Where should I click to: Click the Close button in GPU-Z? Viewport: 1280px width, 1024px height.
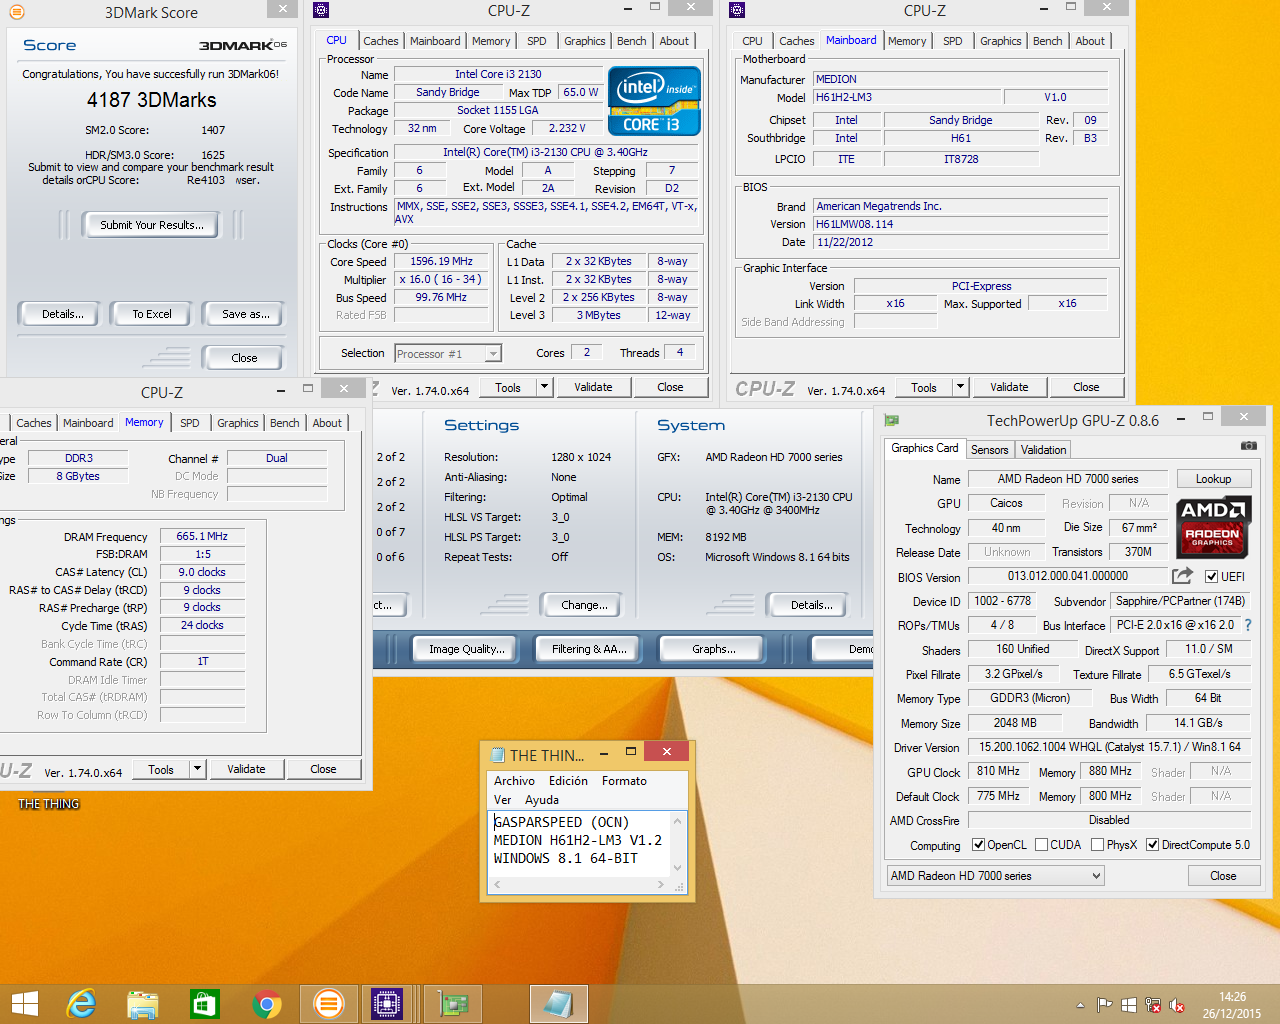[x=1223, y=876]
